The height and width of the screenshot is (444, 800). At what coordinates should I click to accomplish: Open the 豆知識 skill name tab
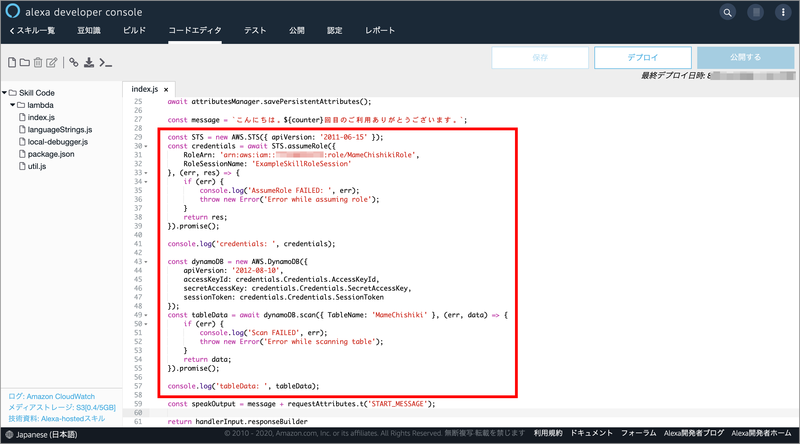[x=89, y=31]
